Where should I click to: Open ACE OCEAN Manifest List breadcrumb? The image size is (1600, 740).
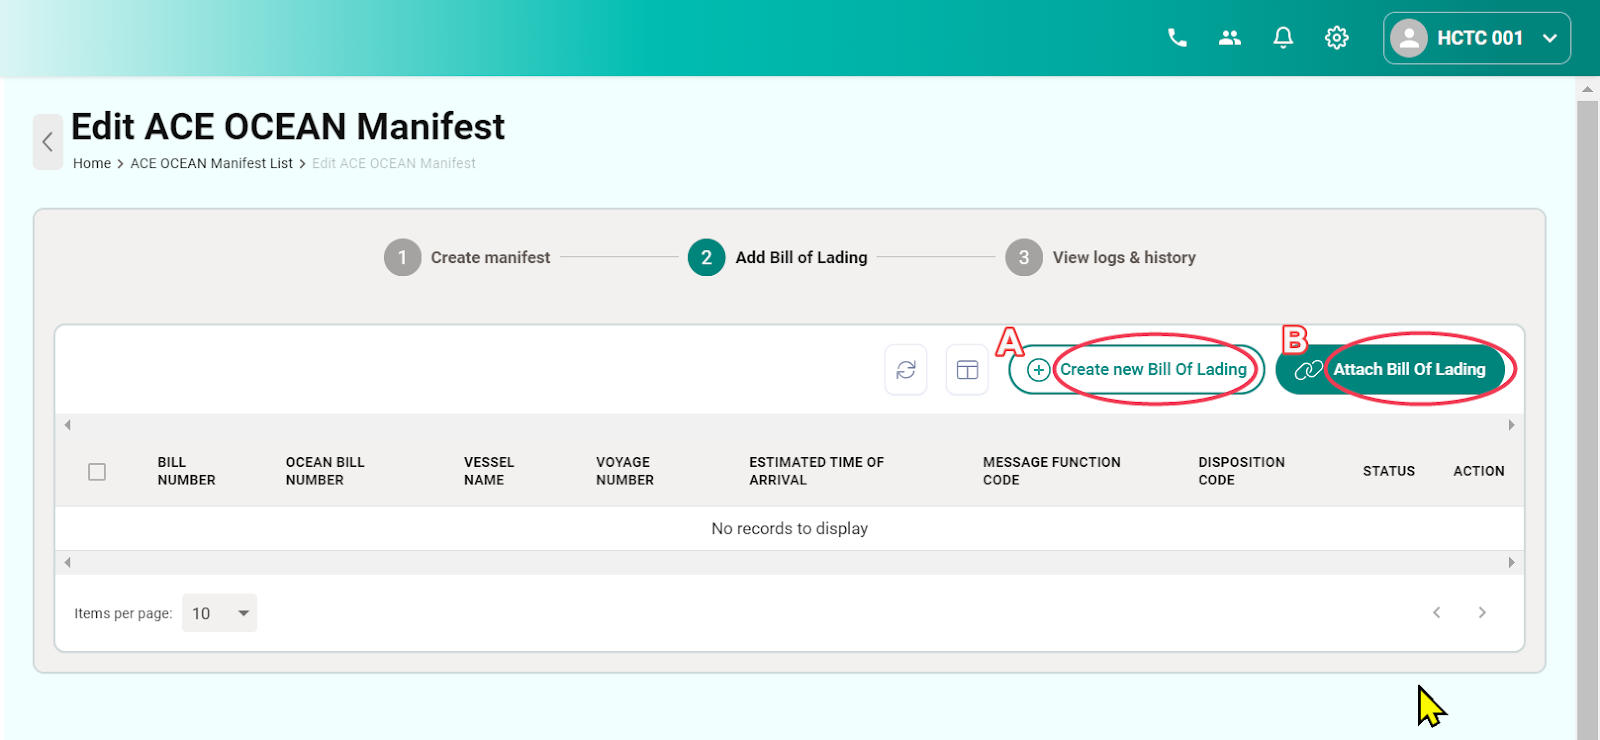(x=211, y=164)
